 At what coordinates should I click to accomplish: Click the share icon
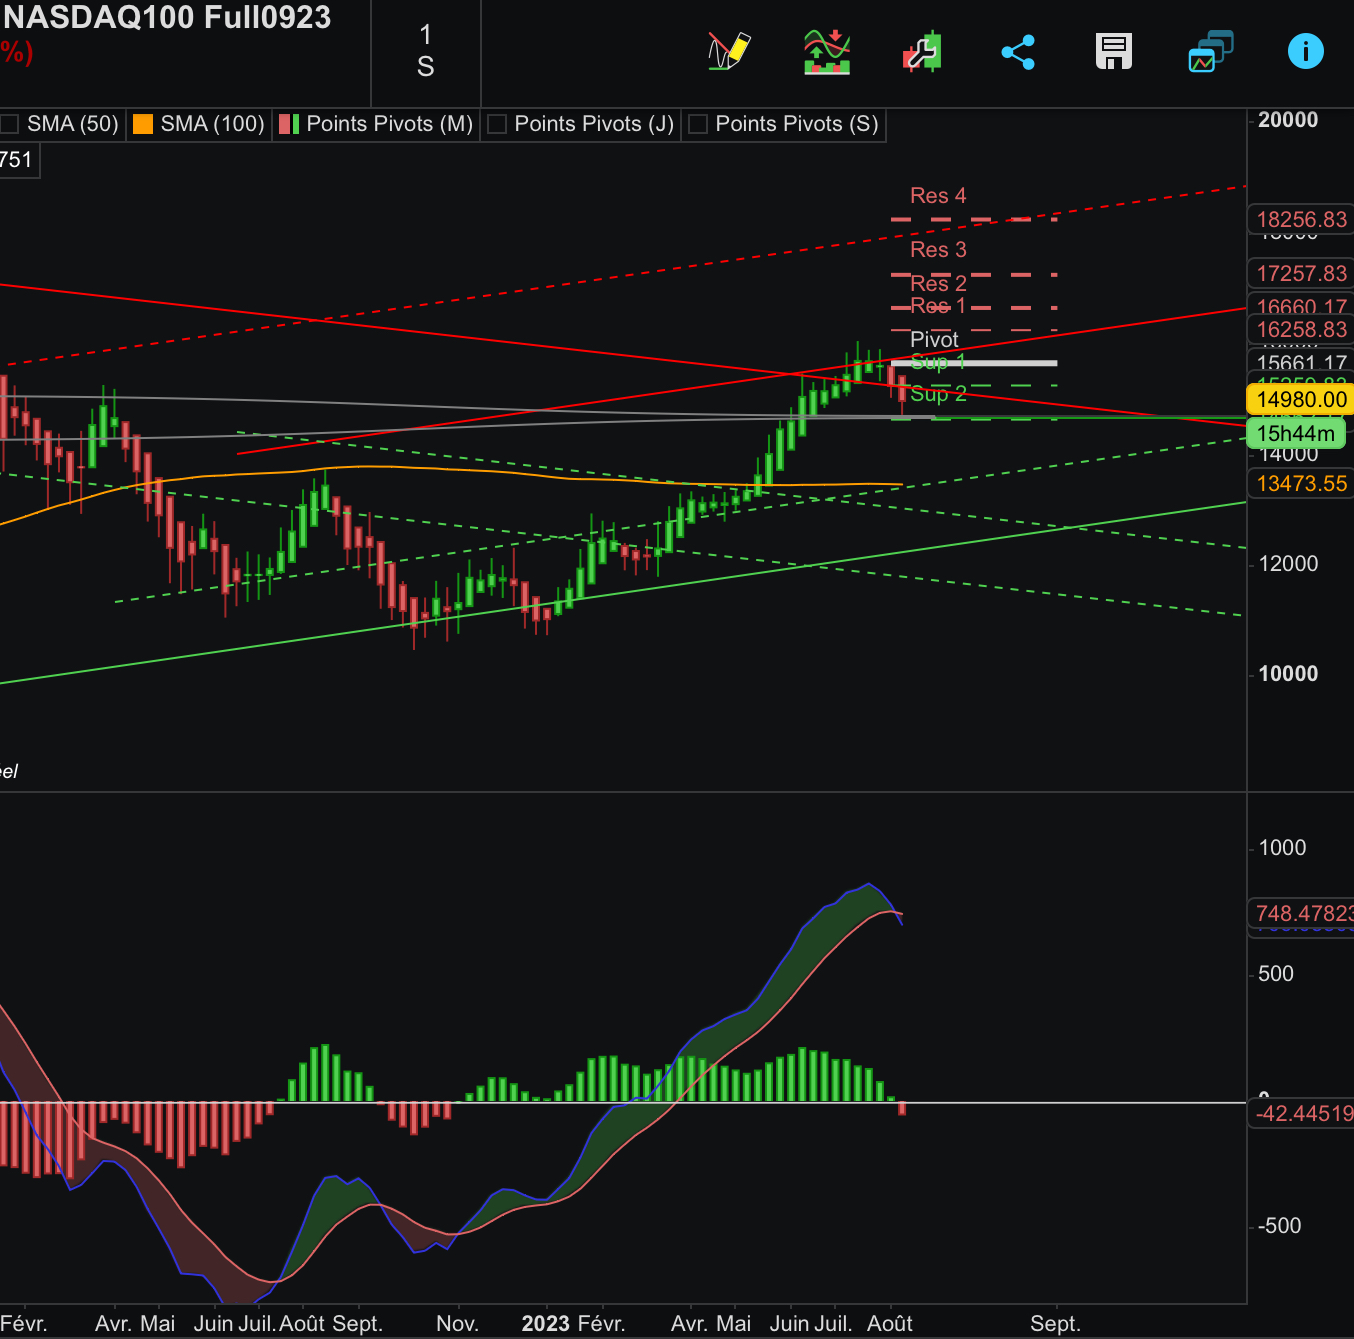pyautogui.click(x=1018, y=52)
